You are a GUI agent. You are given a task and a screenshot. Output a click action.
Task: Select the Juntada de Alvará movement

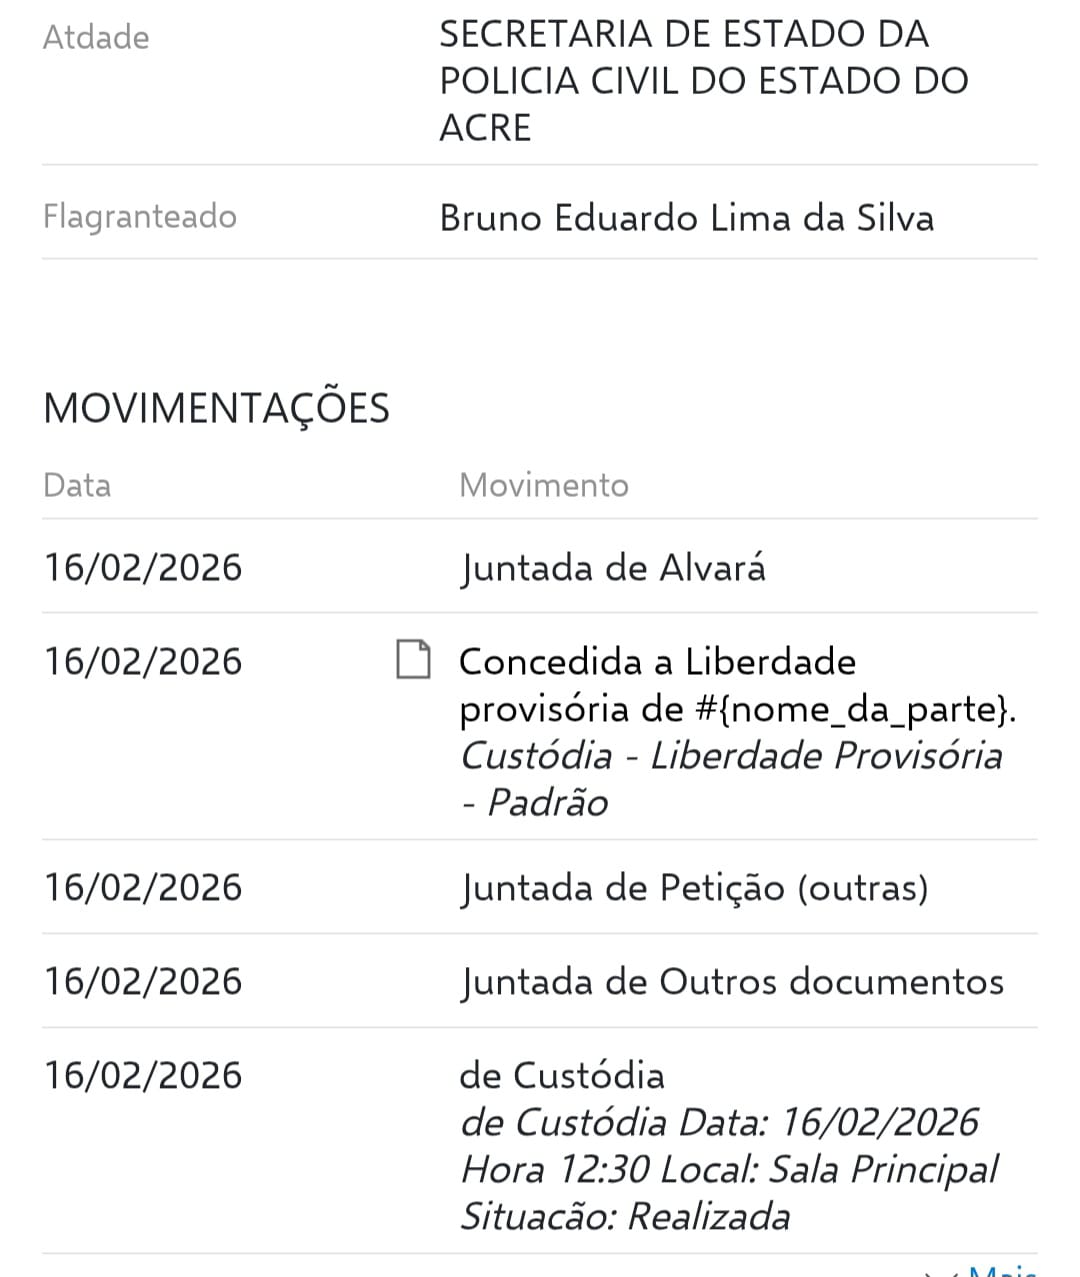click(612, 568)
